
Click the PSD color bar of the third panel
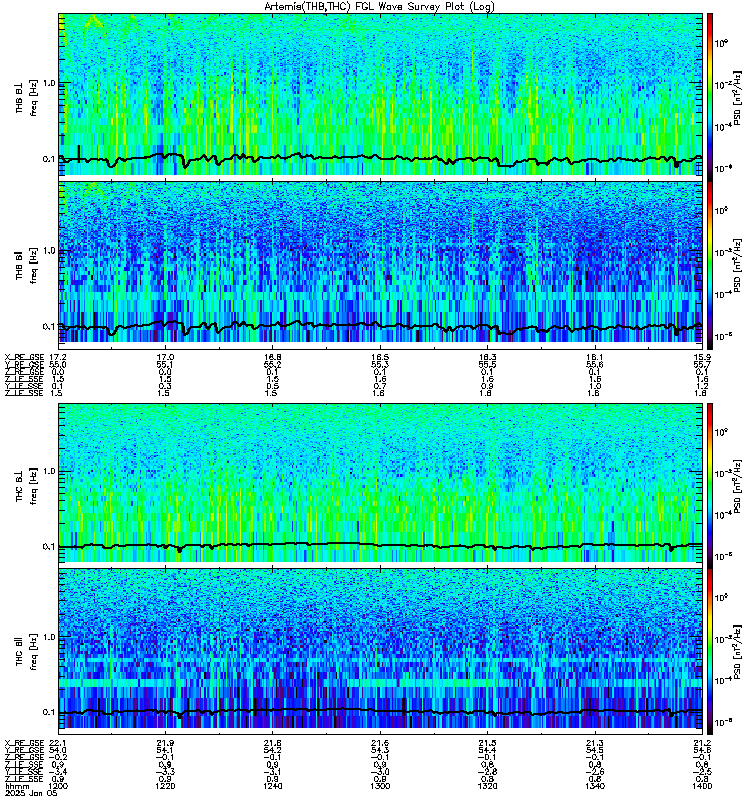point(710,485)
